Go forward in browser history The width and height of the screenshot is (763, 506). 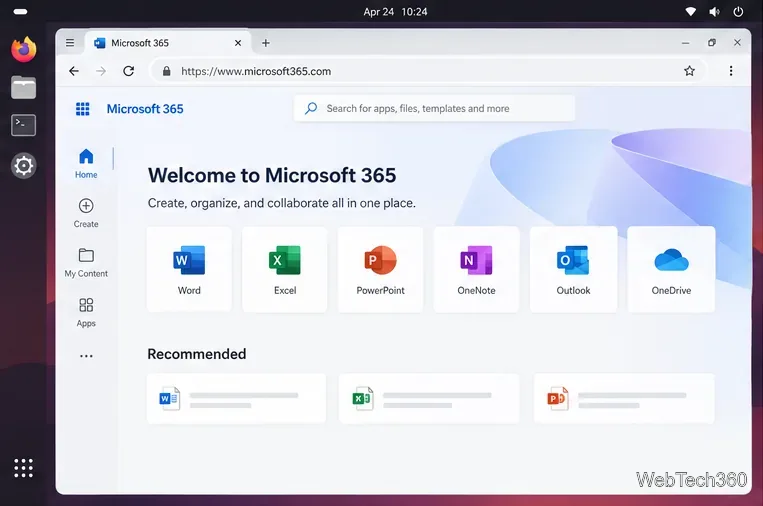pos(101,71)
